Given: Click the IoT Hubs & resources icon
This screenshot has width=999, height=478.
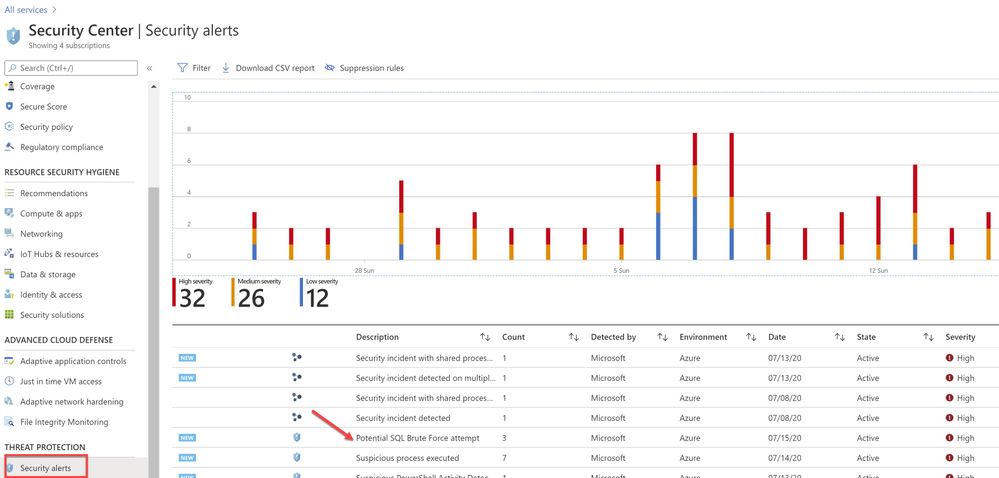Looking at the screenshot, I should coord(9,254).
